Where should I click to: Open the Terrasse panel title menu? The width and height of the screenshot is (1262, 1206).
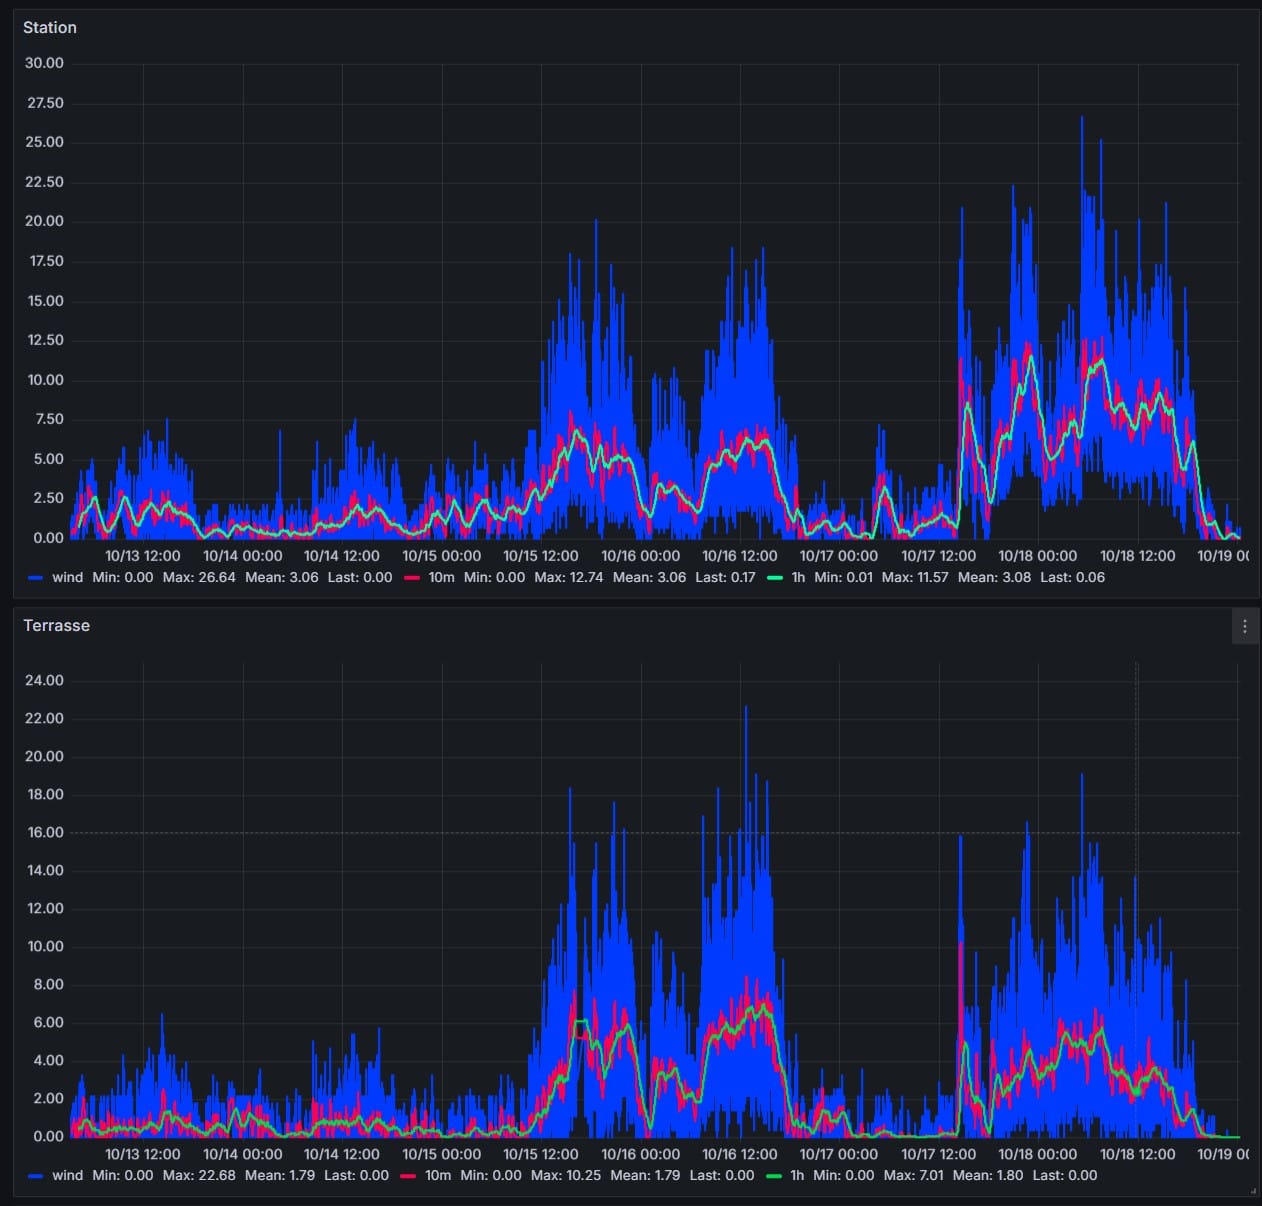56,625
